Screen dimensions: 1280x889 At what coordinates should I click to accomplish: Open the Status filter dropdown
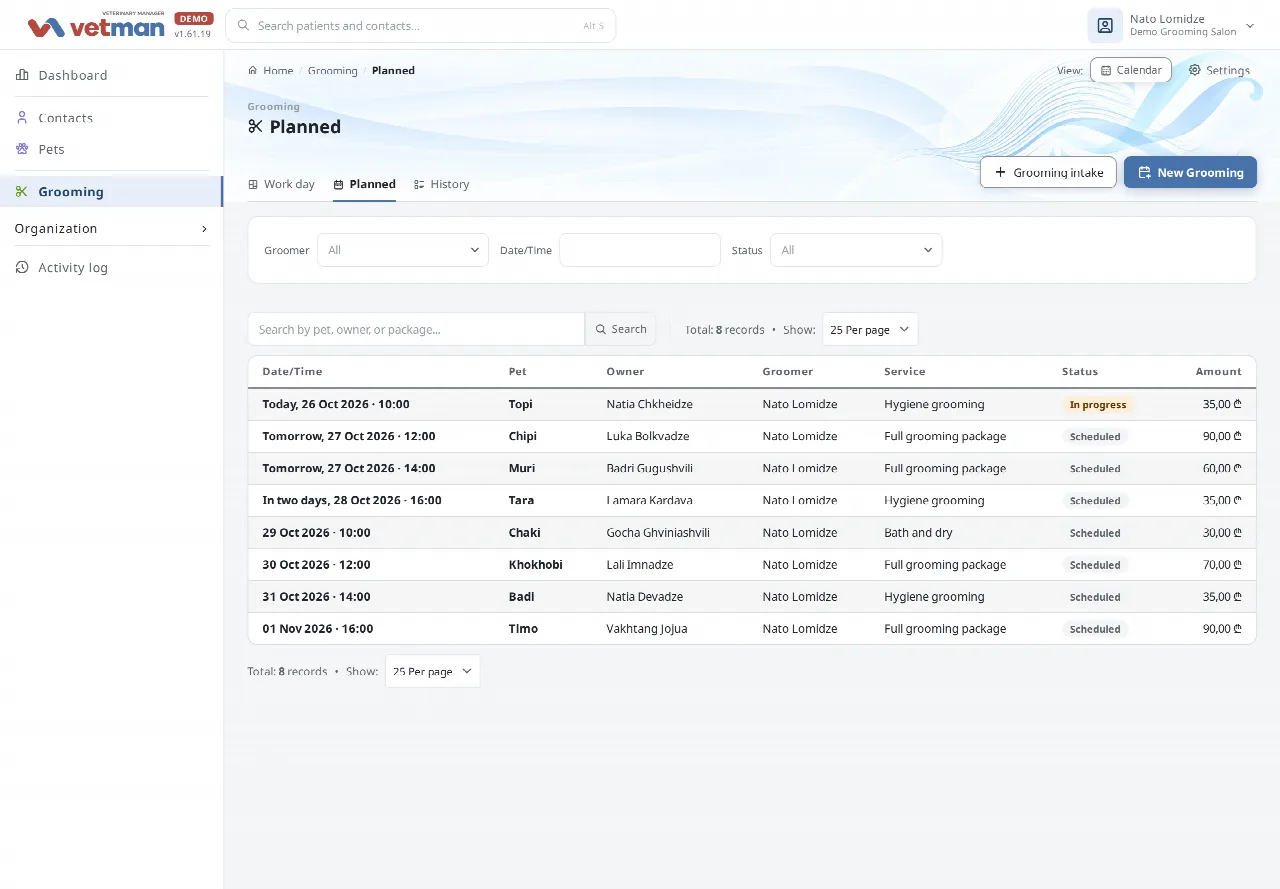click(856, 250)
